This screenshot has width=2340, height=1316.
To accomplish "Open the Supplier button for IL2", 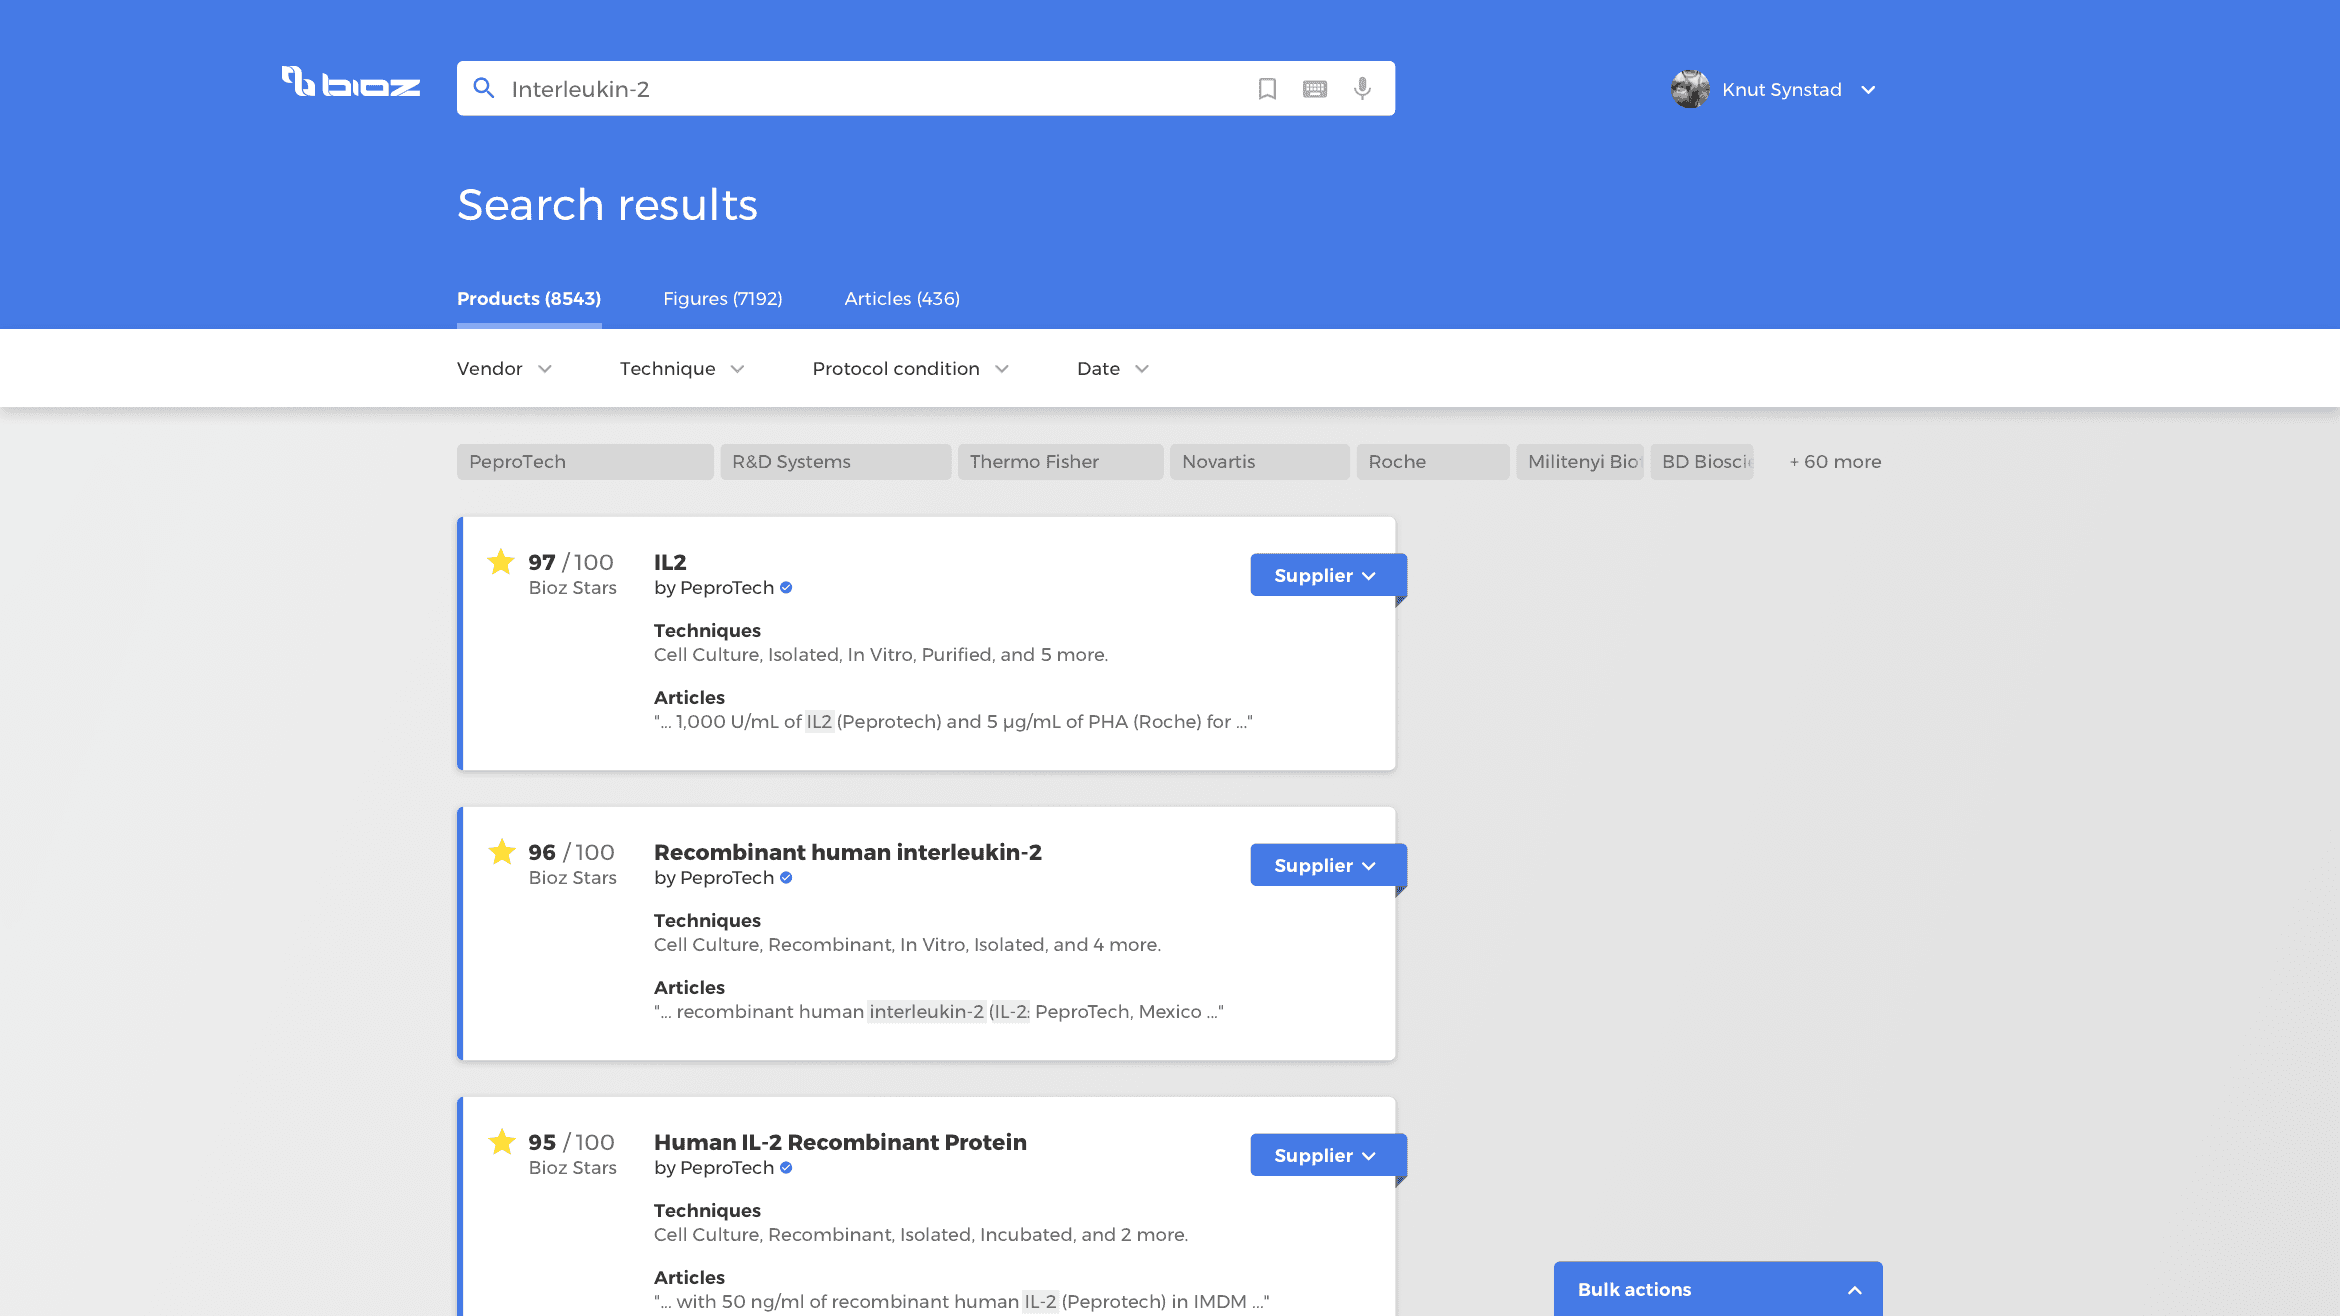I will [1323, 575].
